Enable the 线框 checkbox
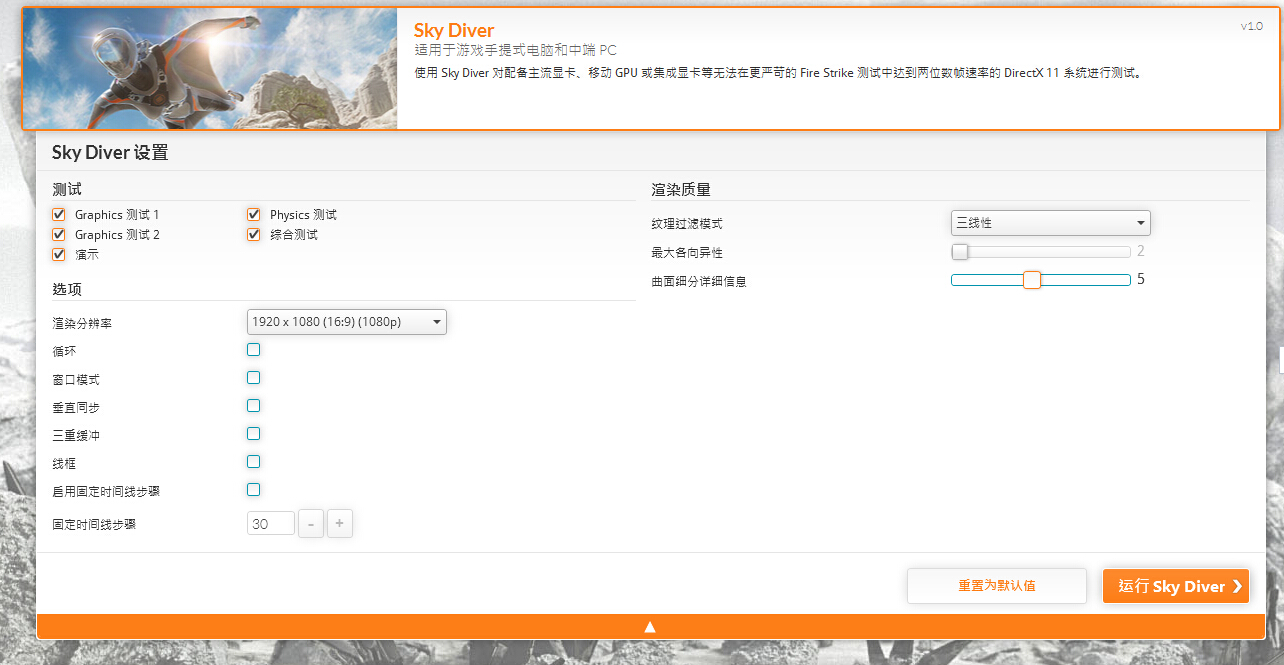The height and width of the screenshot is (665, 1284). 254,462
